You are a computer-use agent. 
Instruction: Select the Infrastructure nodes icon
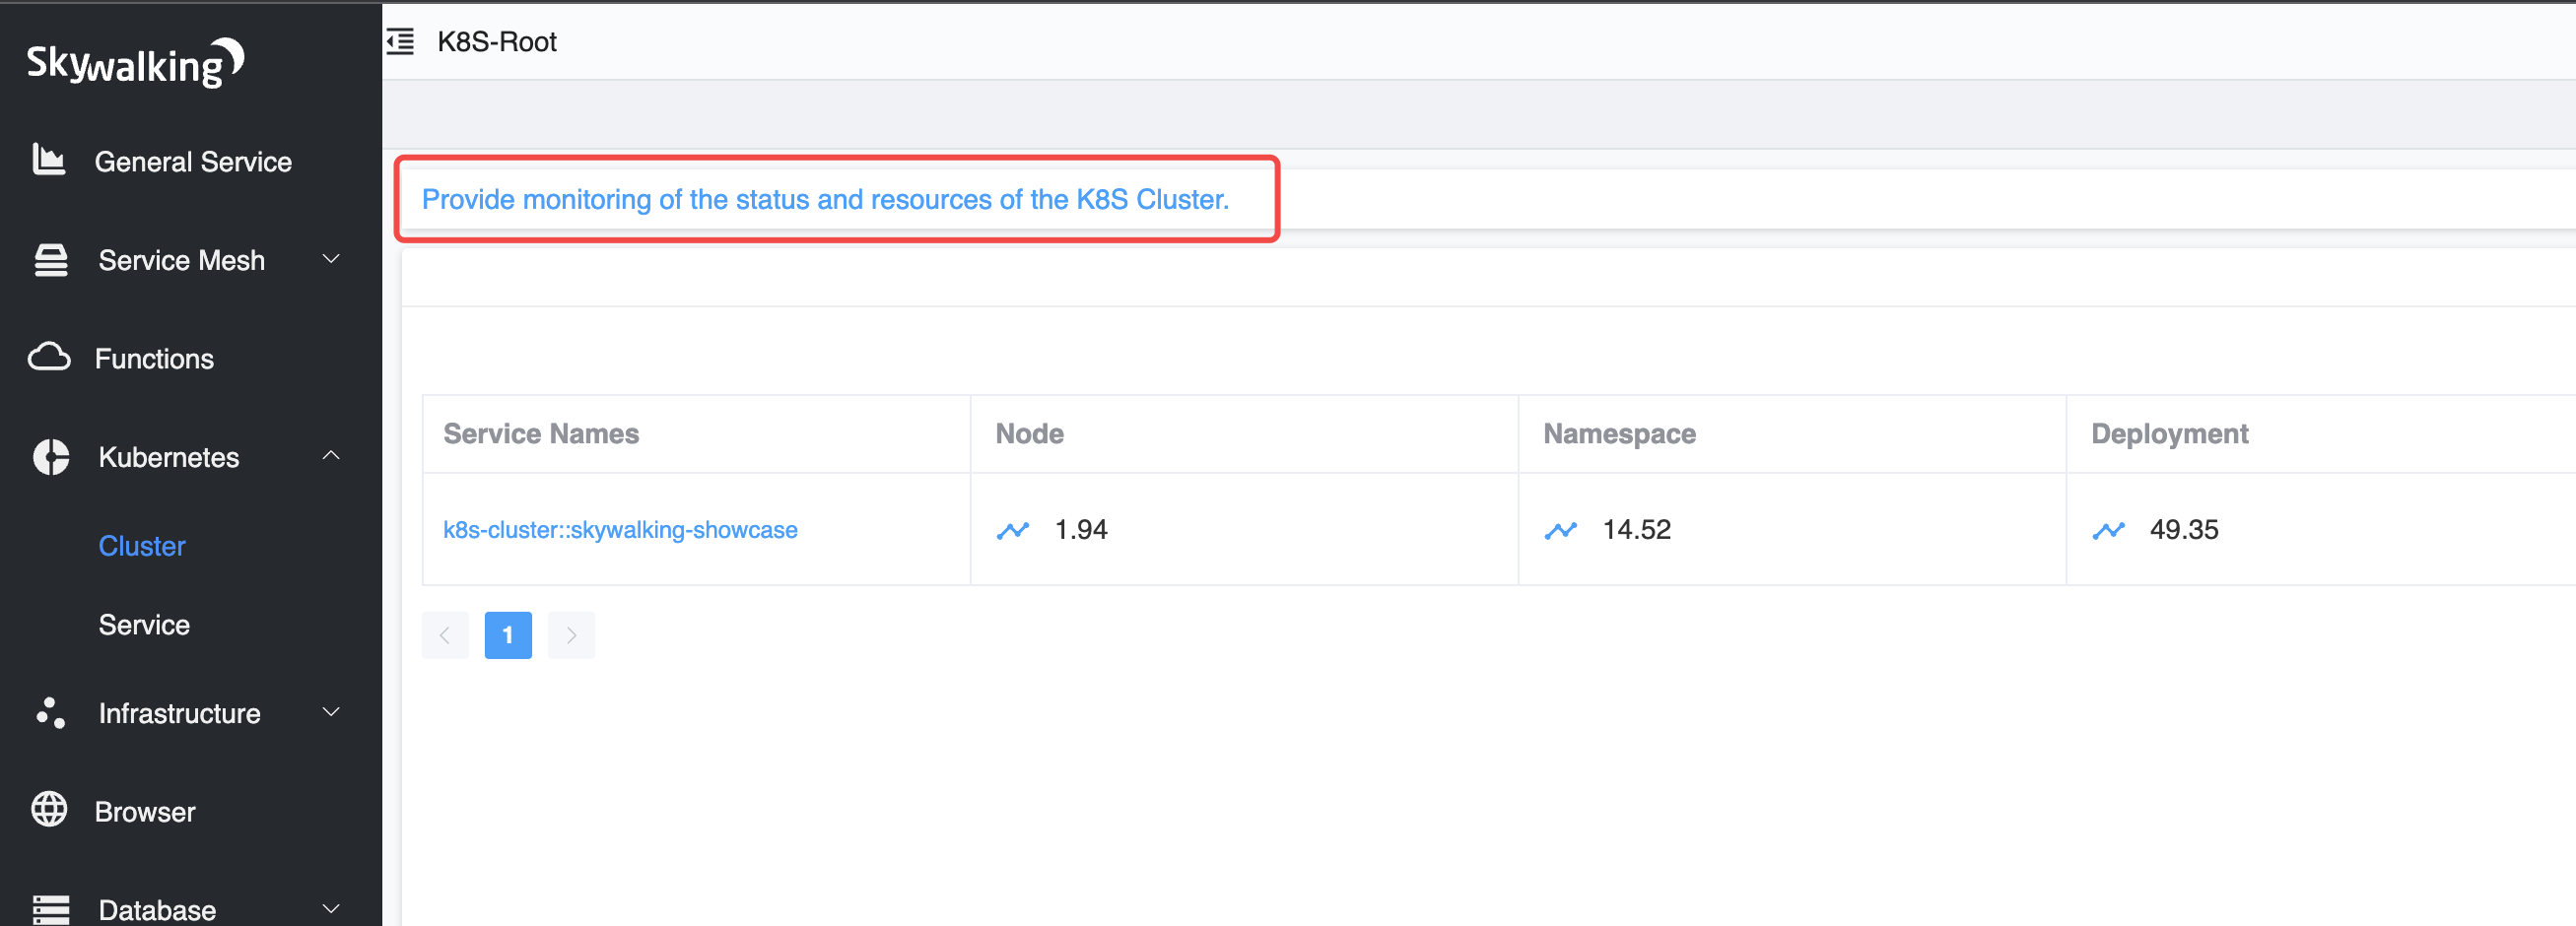click(49, 712)
